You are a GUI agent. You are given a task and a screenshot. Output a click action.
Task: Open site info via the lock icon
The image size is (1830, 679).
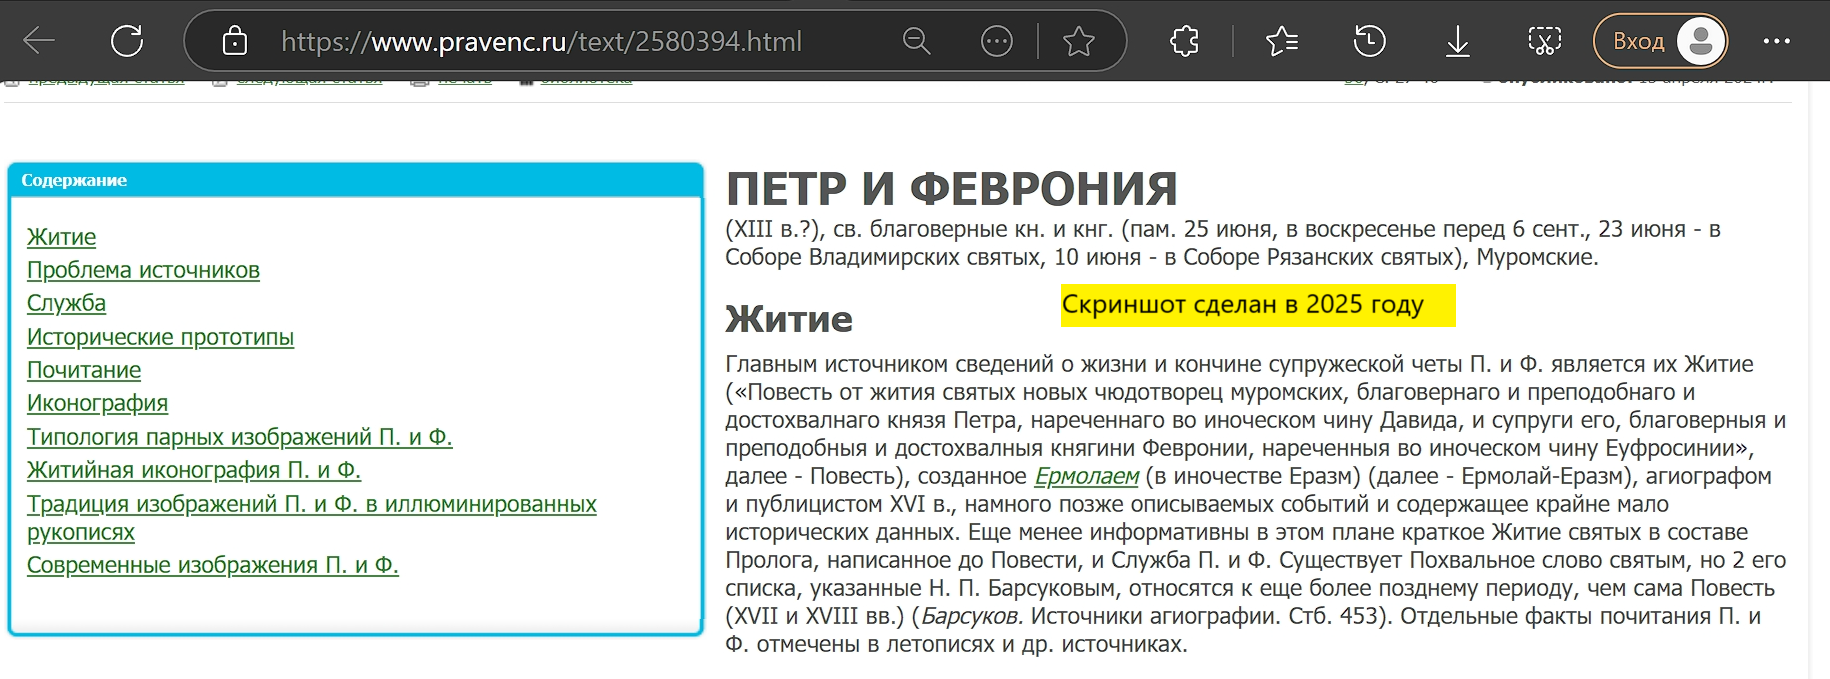(x=234, y=41)
